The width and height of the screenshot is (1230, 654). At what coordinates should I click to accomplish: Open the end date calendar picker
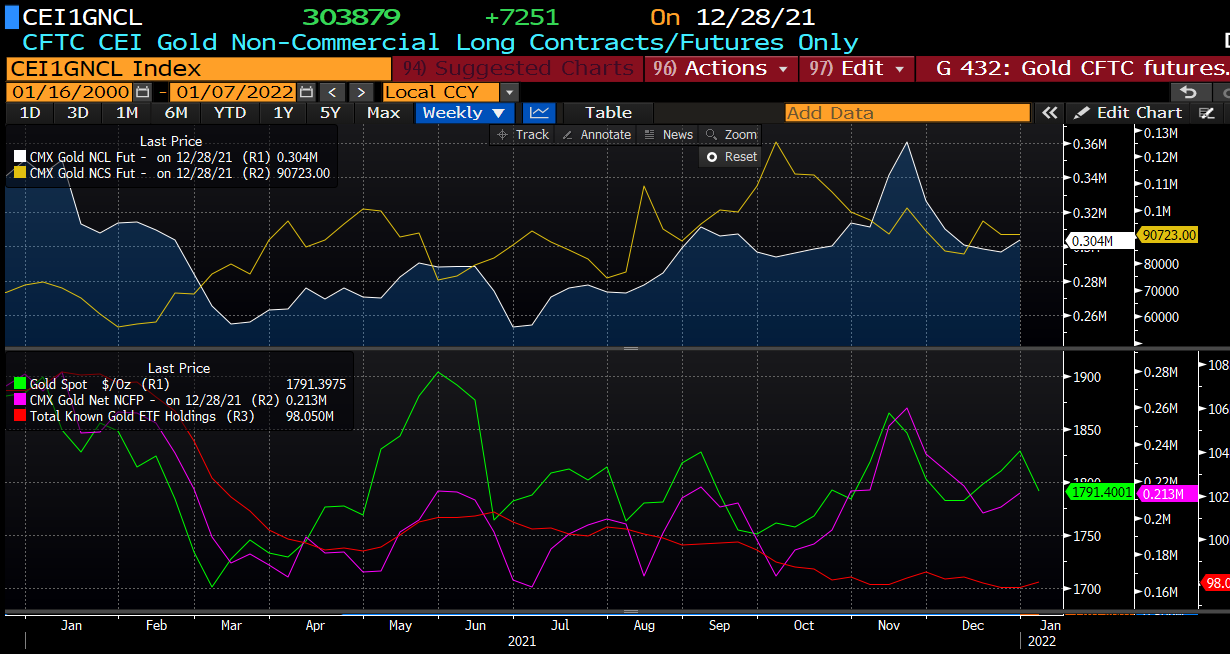[306, 92]
